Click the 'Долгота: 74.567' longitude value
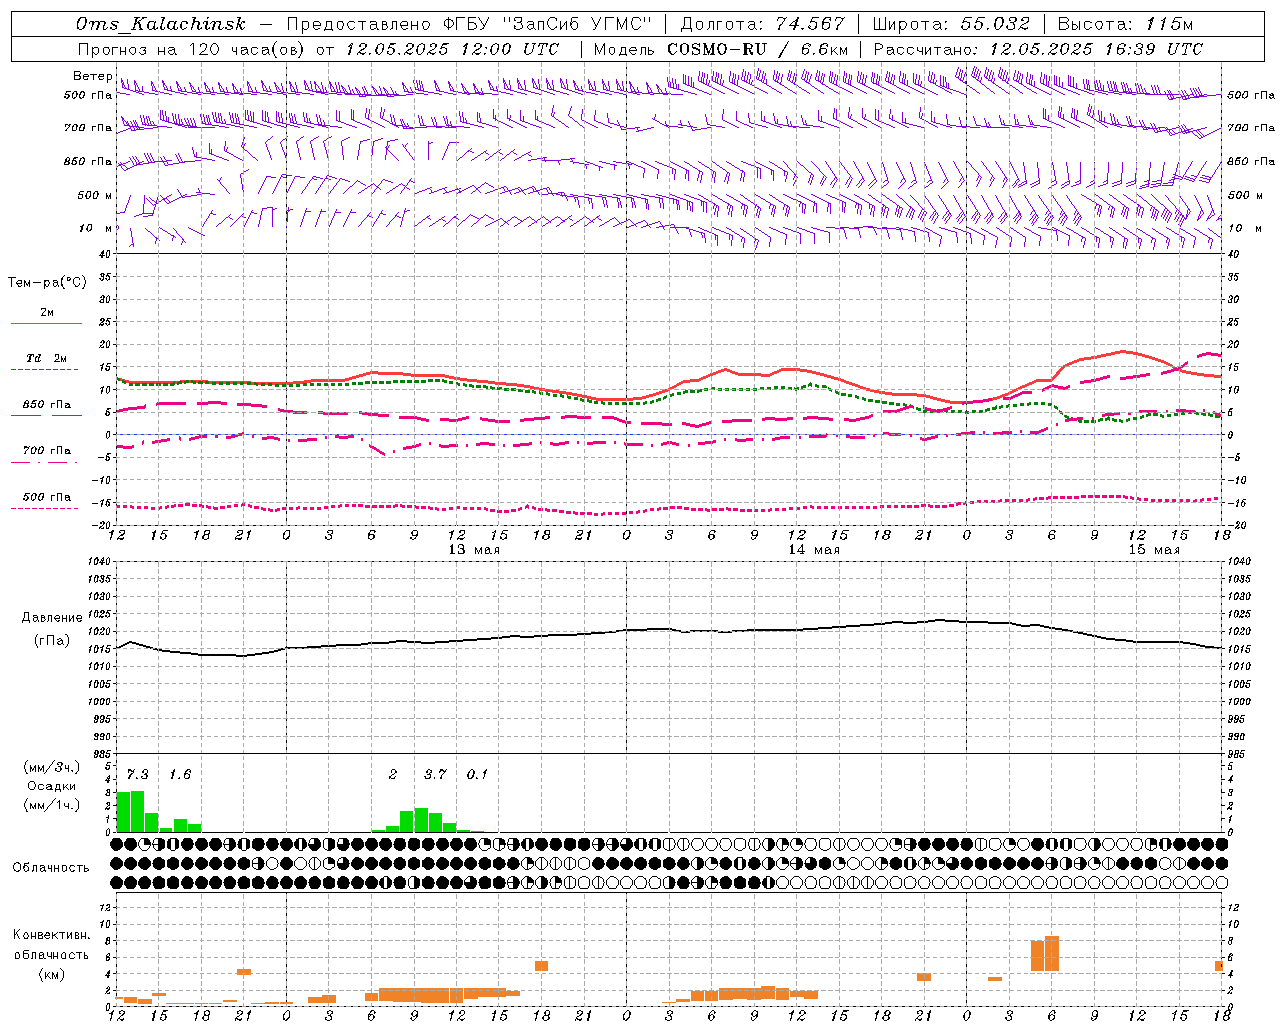The height and width of the screenshot is (1024, 1280). (762, 24)
